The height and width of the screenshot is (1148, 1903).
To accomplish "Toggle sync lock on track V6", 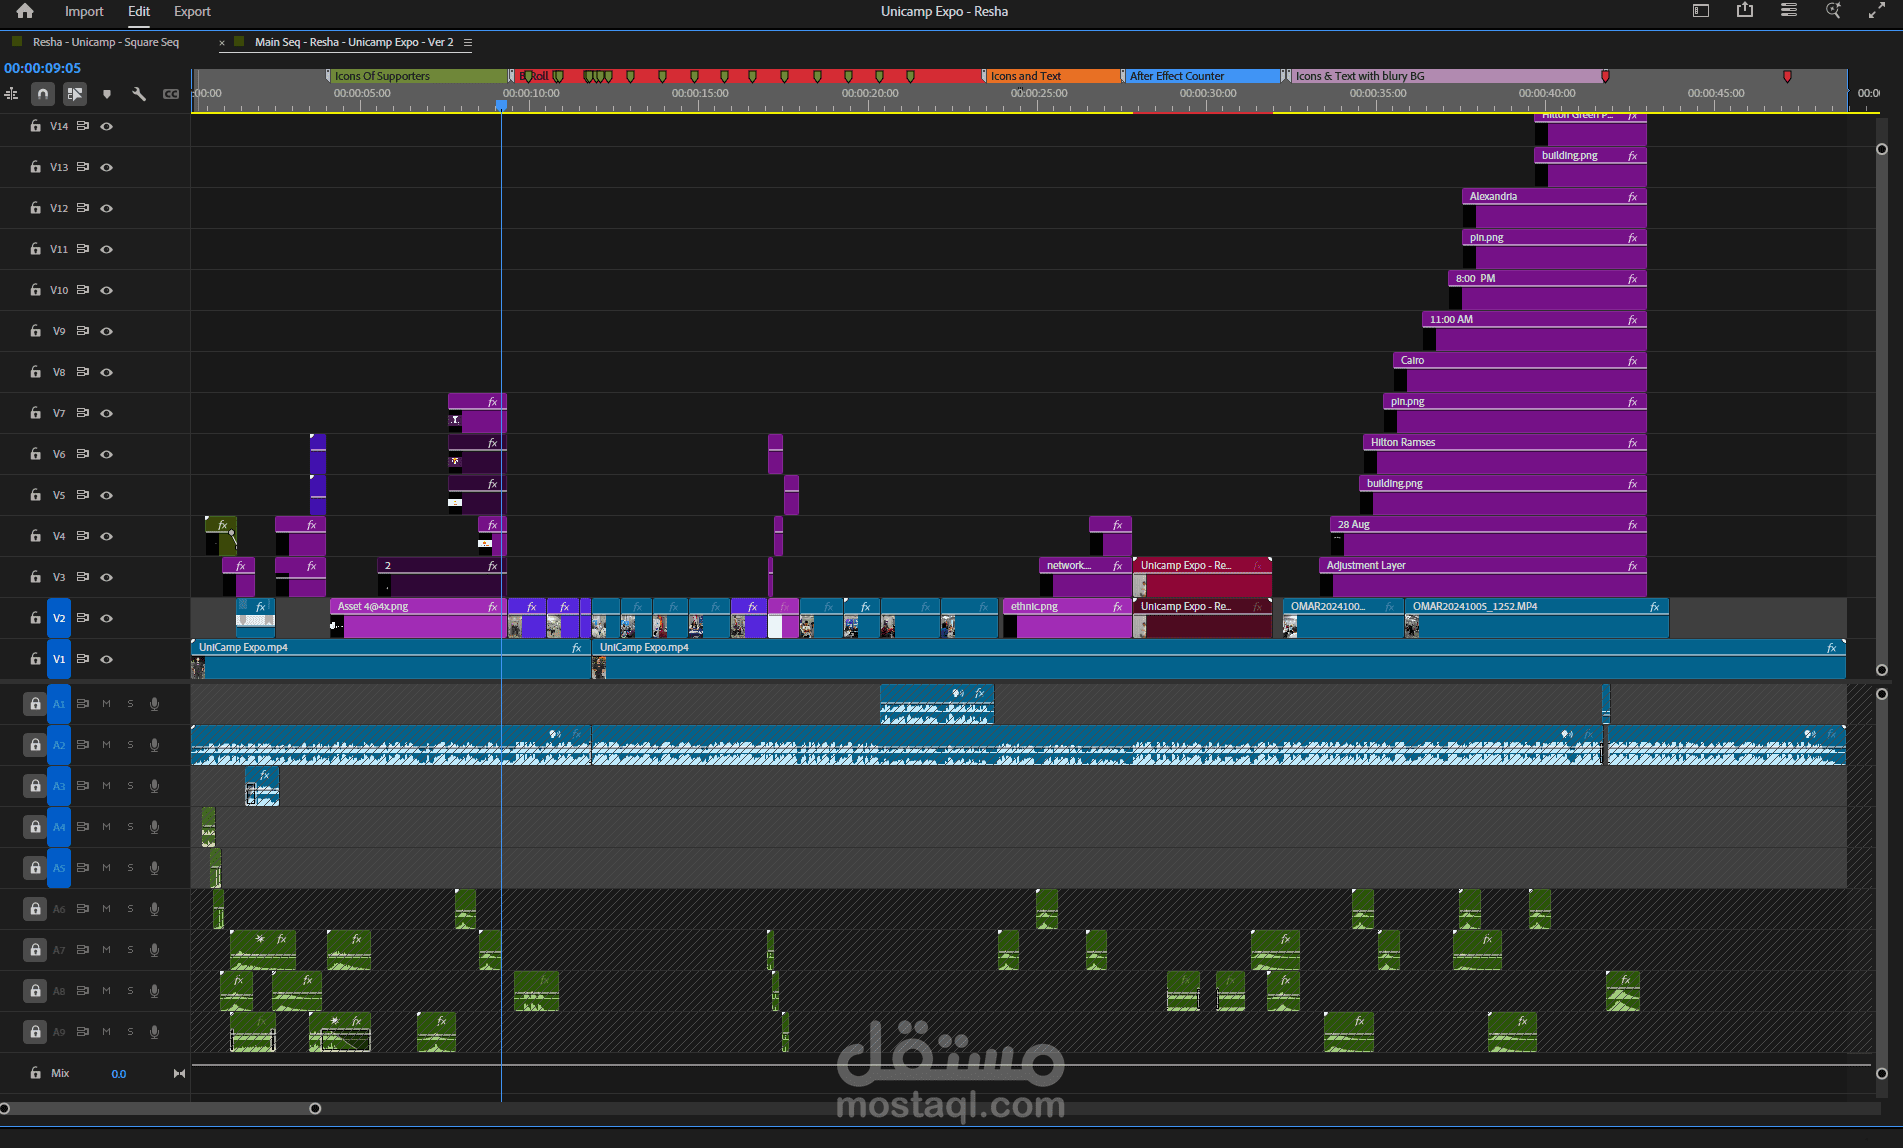I will (x=83, y=454).
